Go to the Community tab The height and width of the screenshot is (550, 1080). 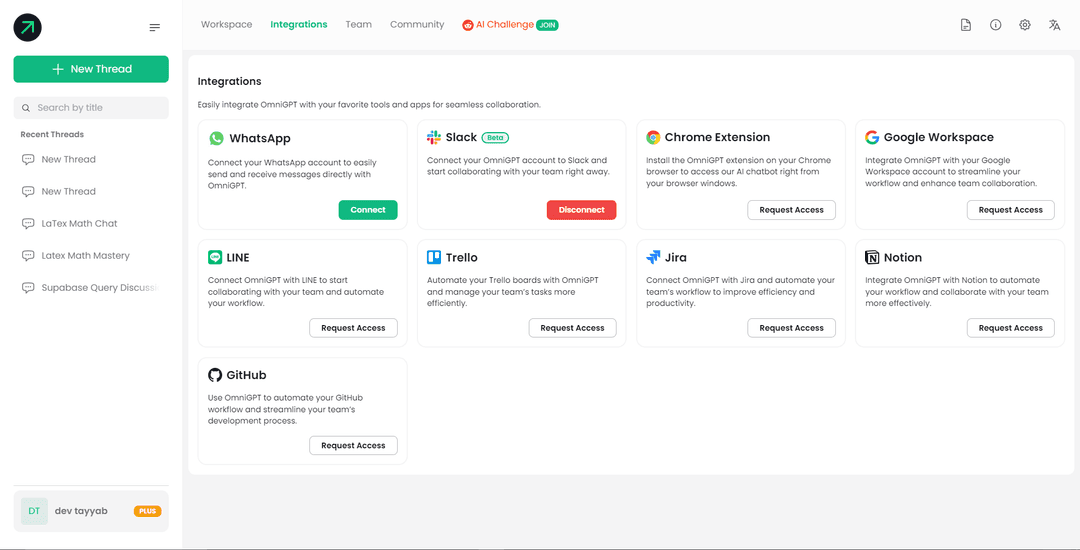tap(417, 24)
